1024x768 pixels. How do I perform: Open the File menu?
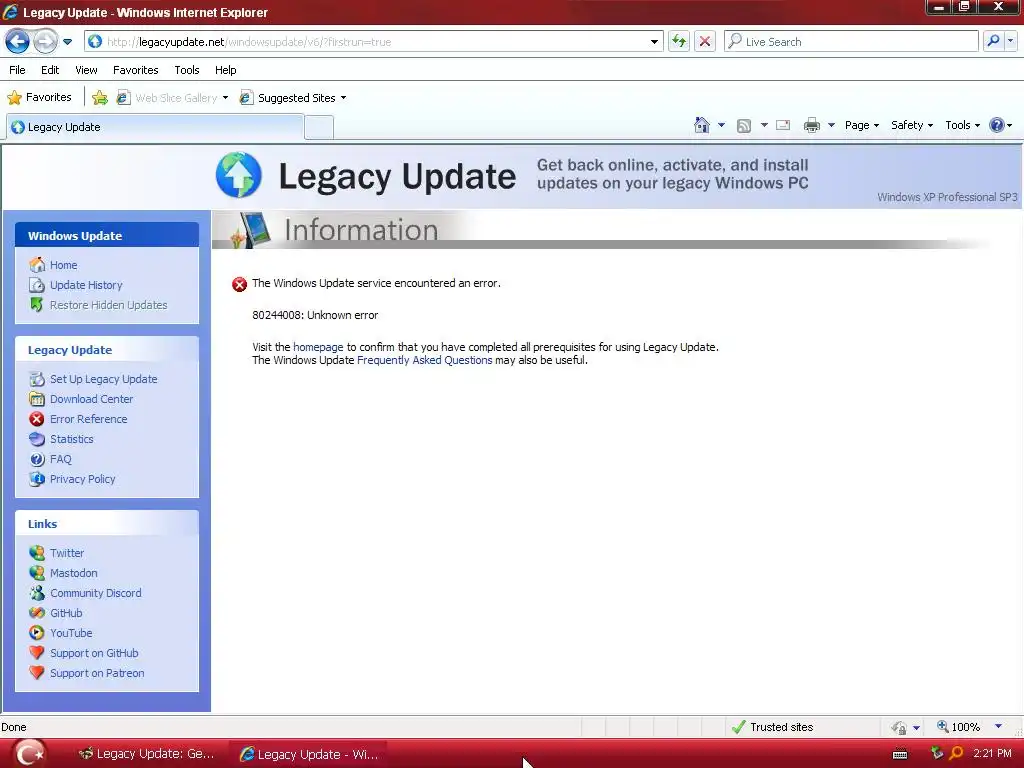click(x=17, y=70)
